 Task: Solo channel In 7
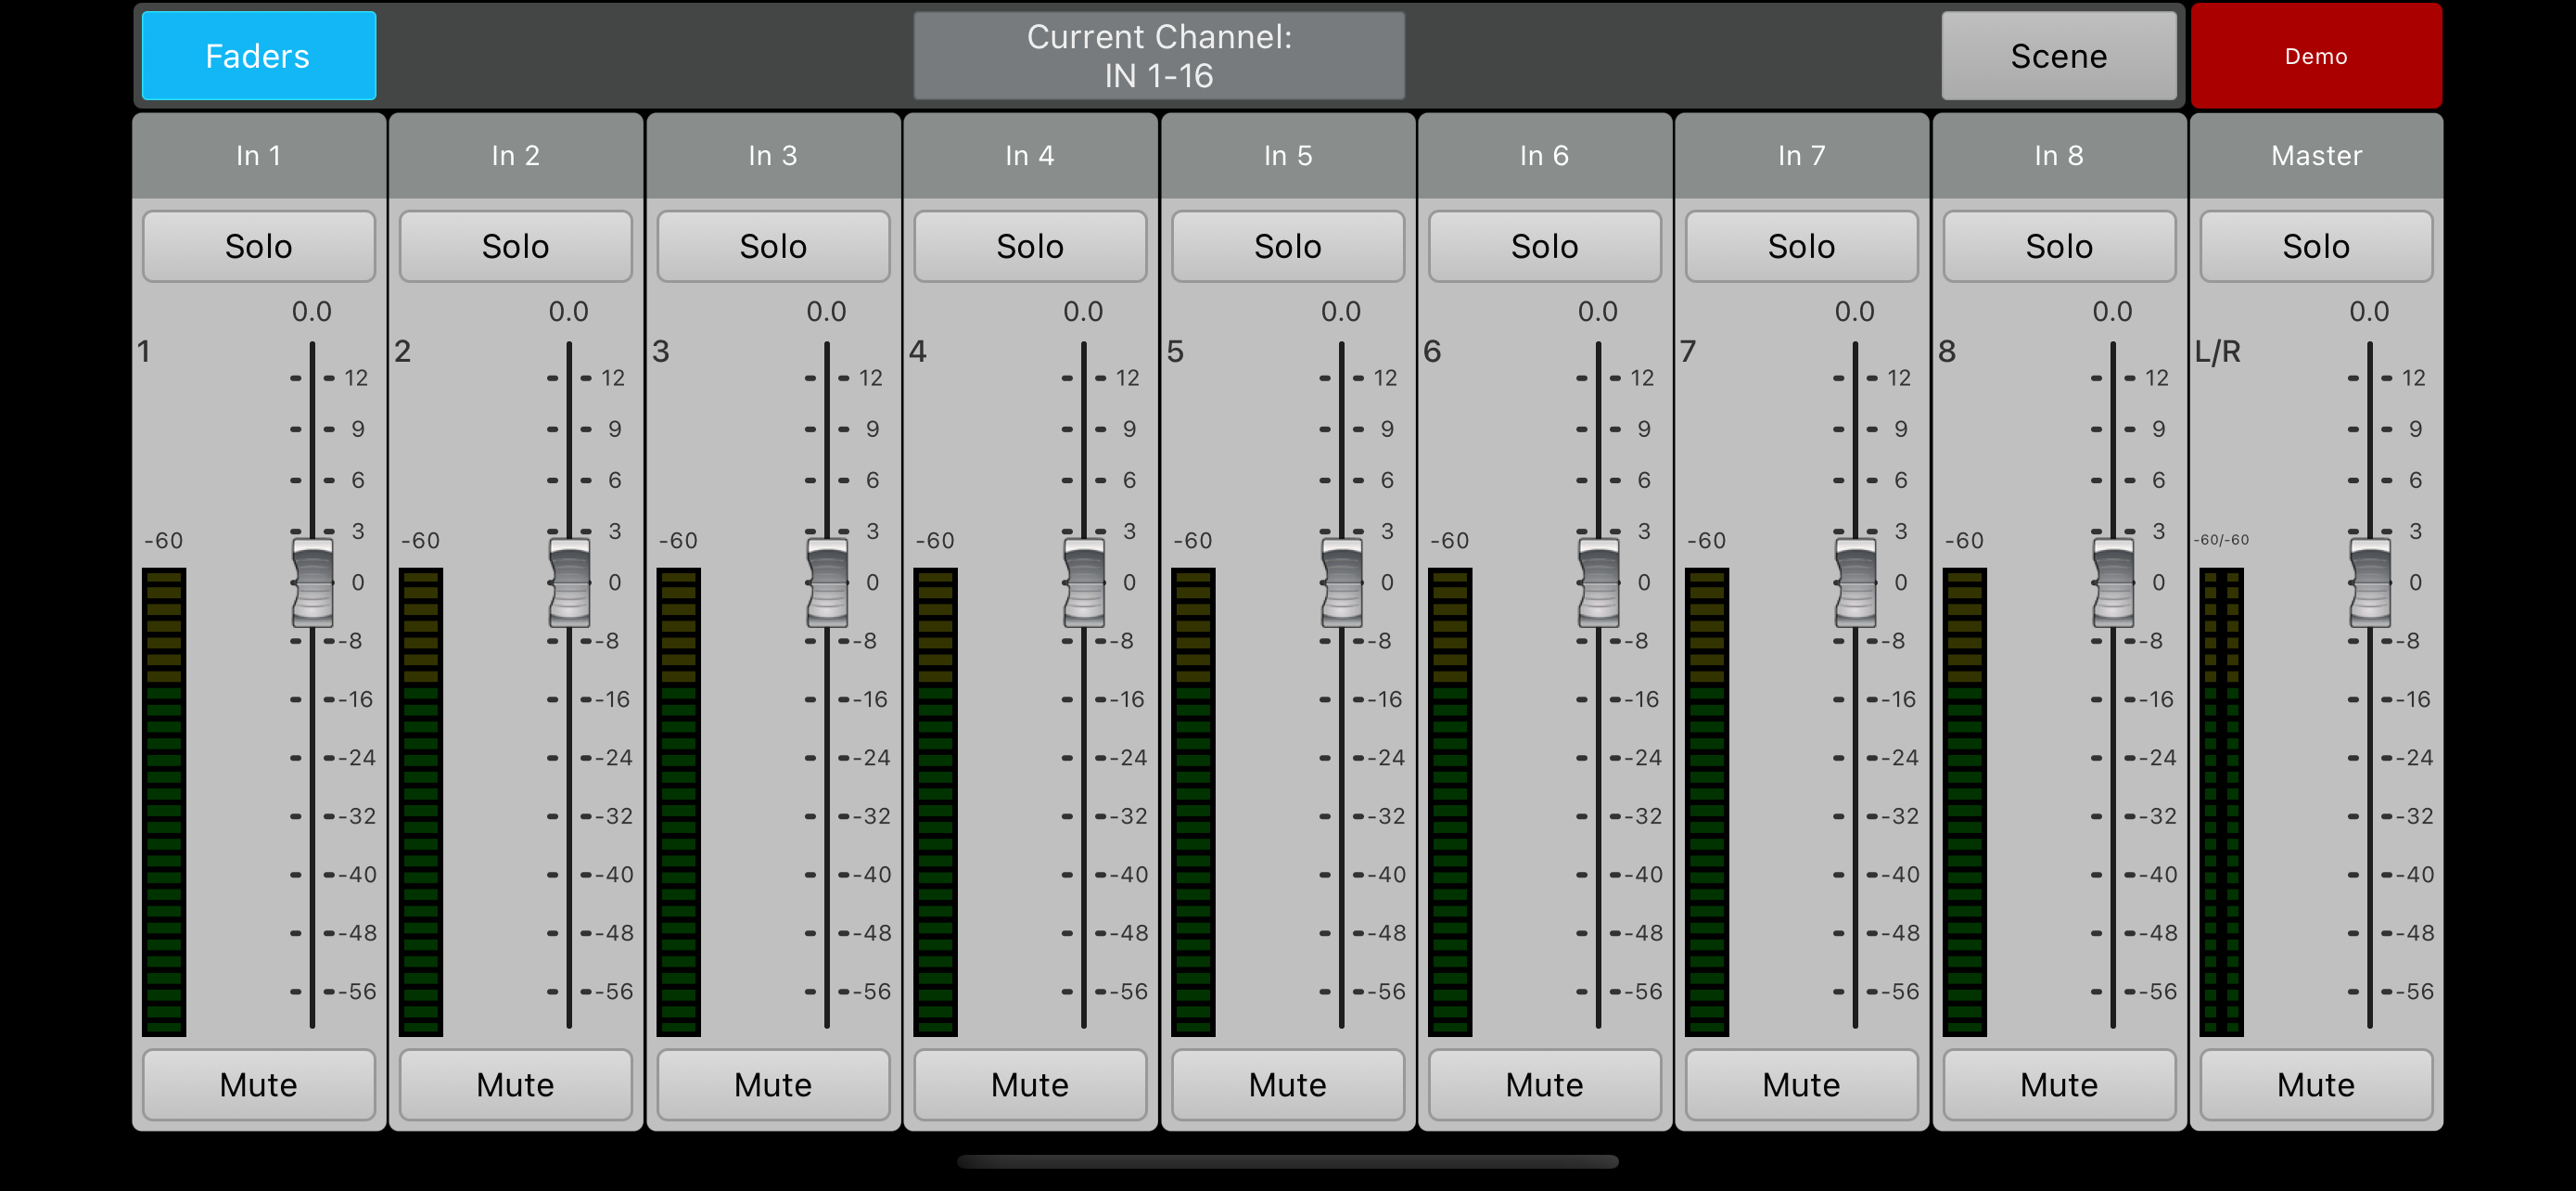click(1802, 246)
